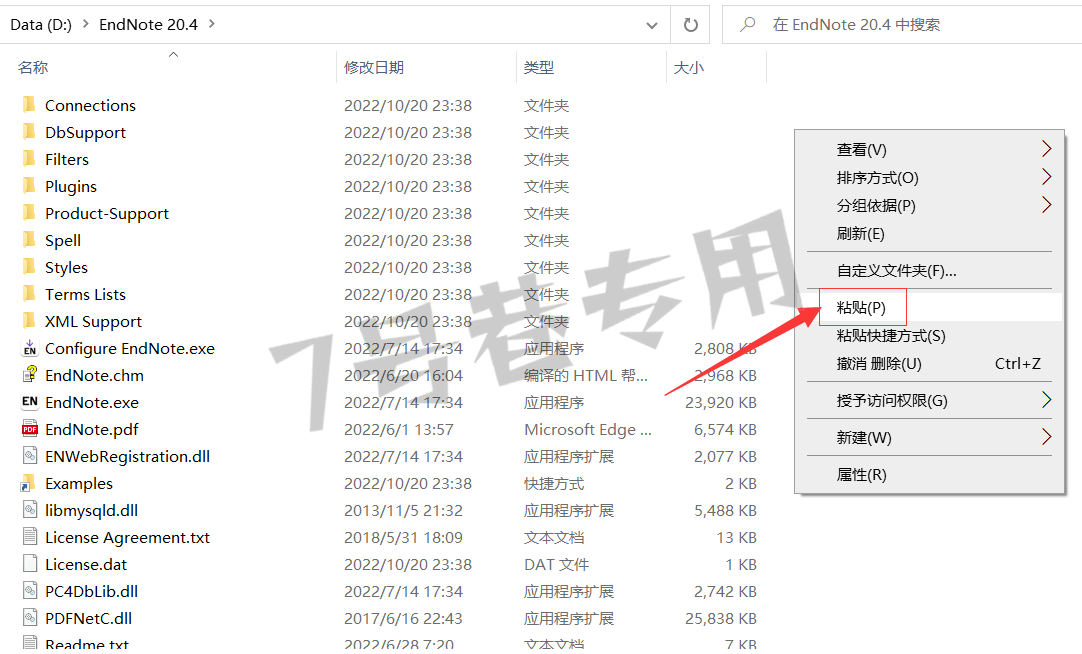This screenshot has width=1082, height=654.
Task: Click the Spell folder icon
Action: (x=29, y=239)
